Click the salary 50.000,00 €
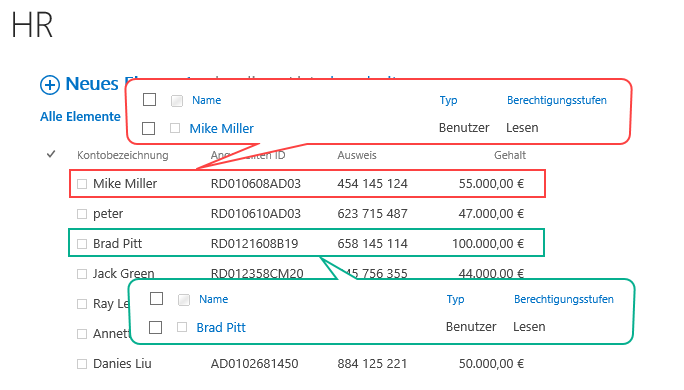This screenshot has height=390, width=684. (x=491, y=363)
